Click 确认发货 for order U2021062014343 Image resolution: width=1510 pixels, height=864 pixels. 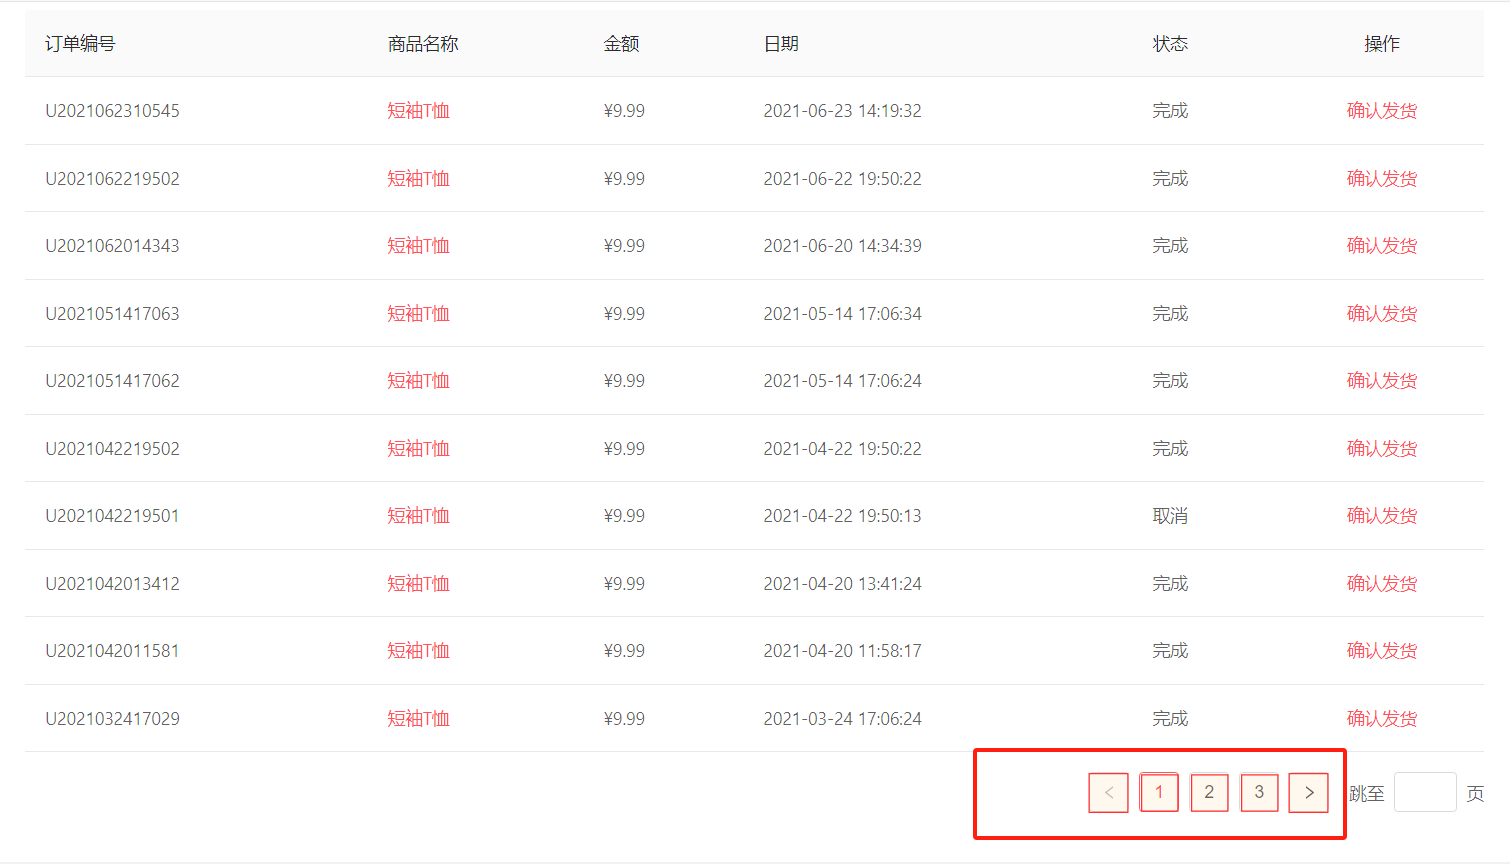click(x=1381, y=246)
